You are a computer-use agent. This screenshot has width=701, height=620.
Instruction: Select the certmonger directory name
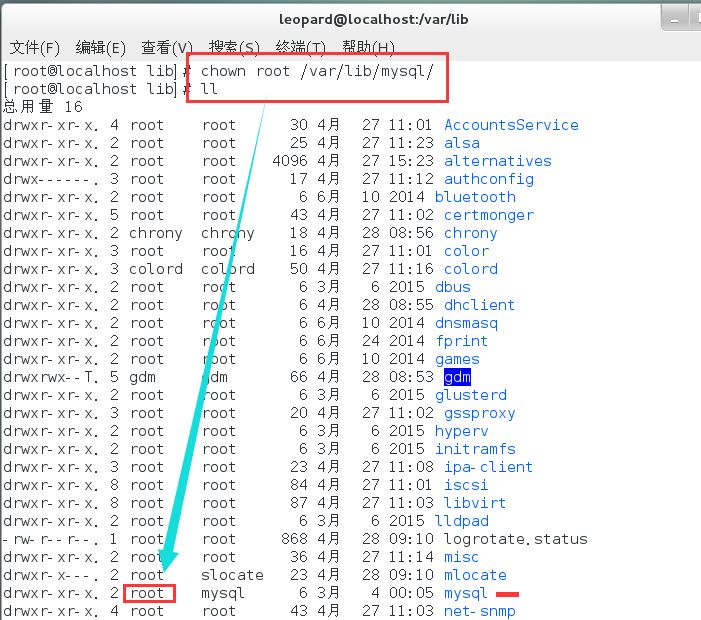pos(489,215)
